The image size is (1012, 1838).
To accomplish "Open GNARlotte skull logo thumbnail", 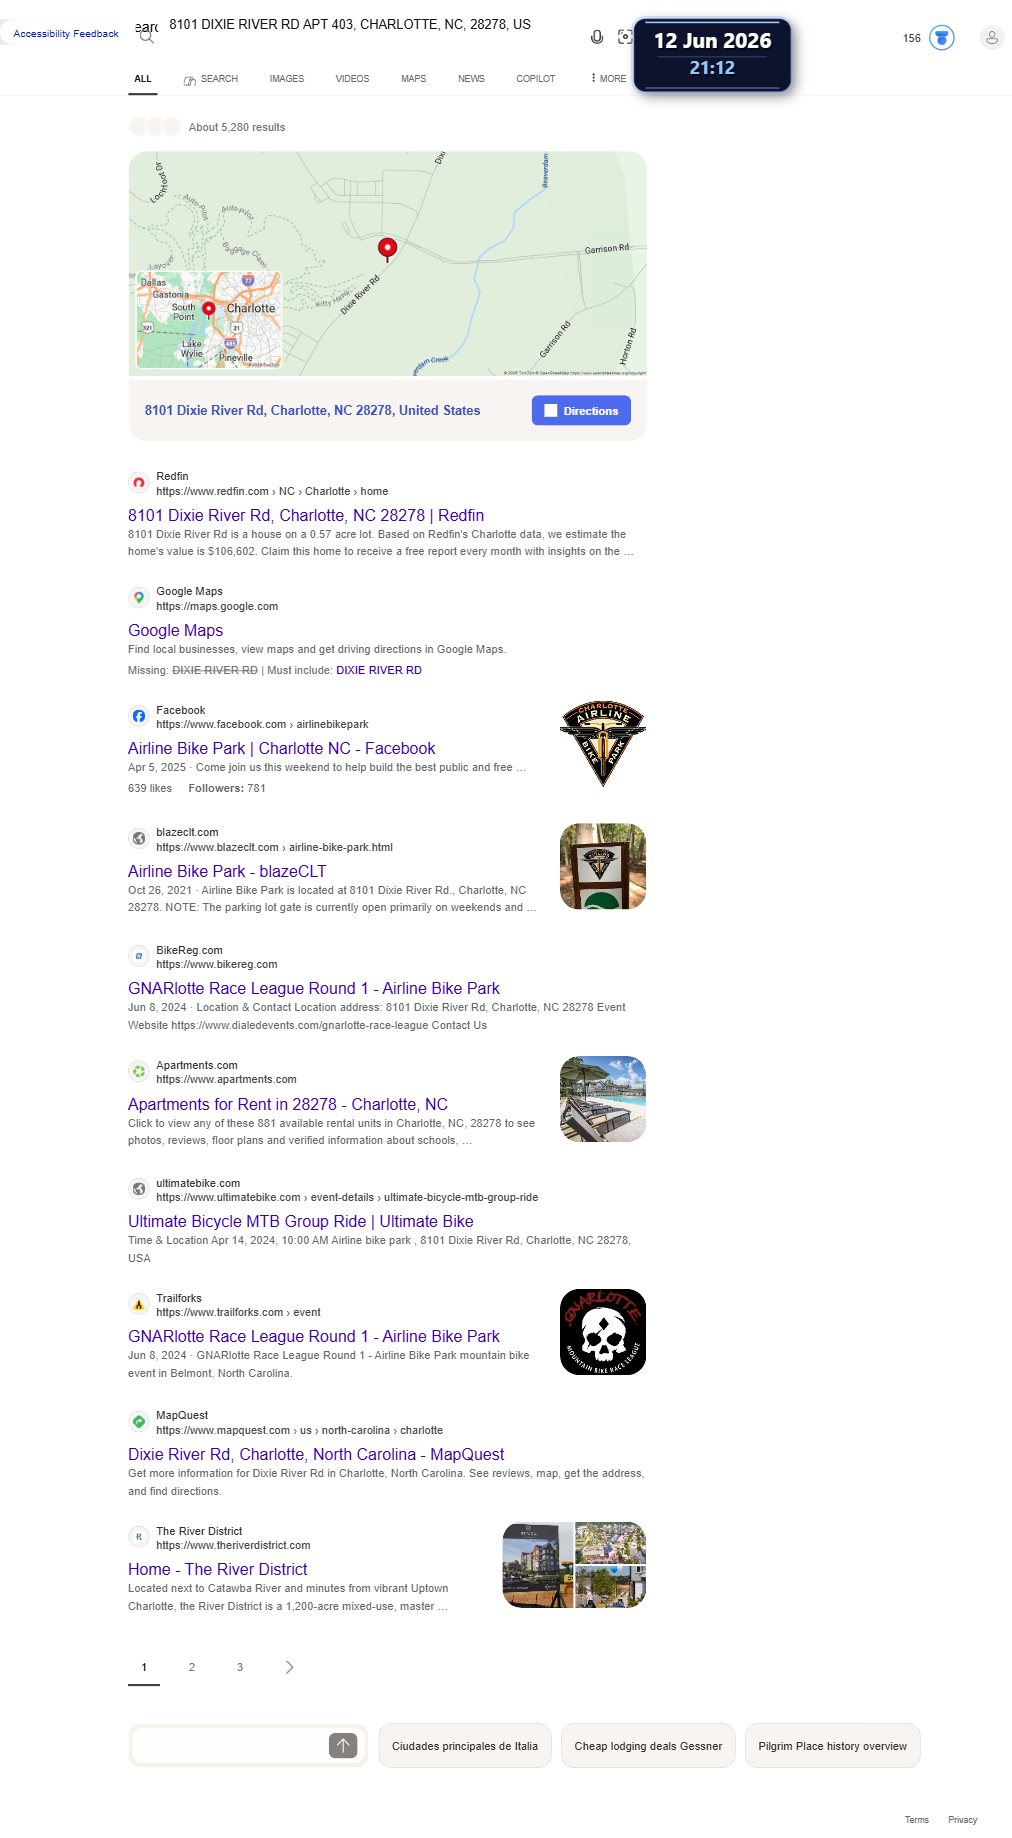I will [x=603, y=1332].
